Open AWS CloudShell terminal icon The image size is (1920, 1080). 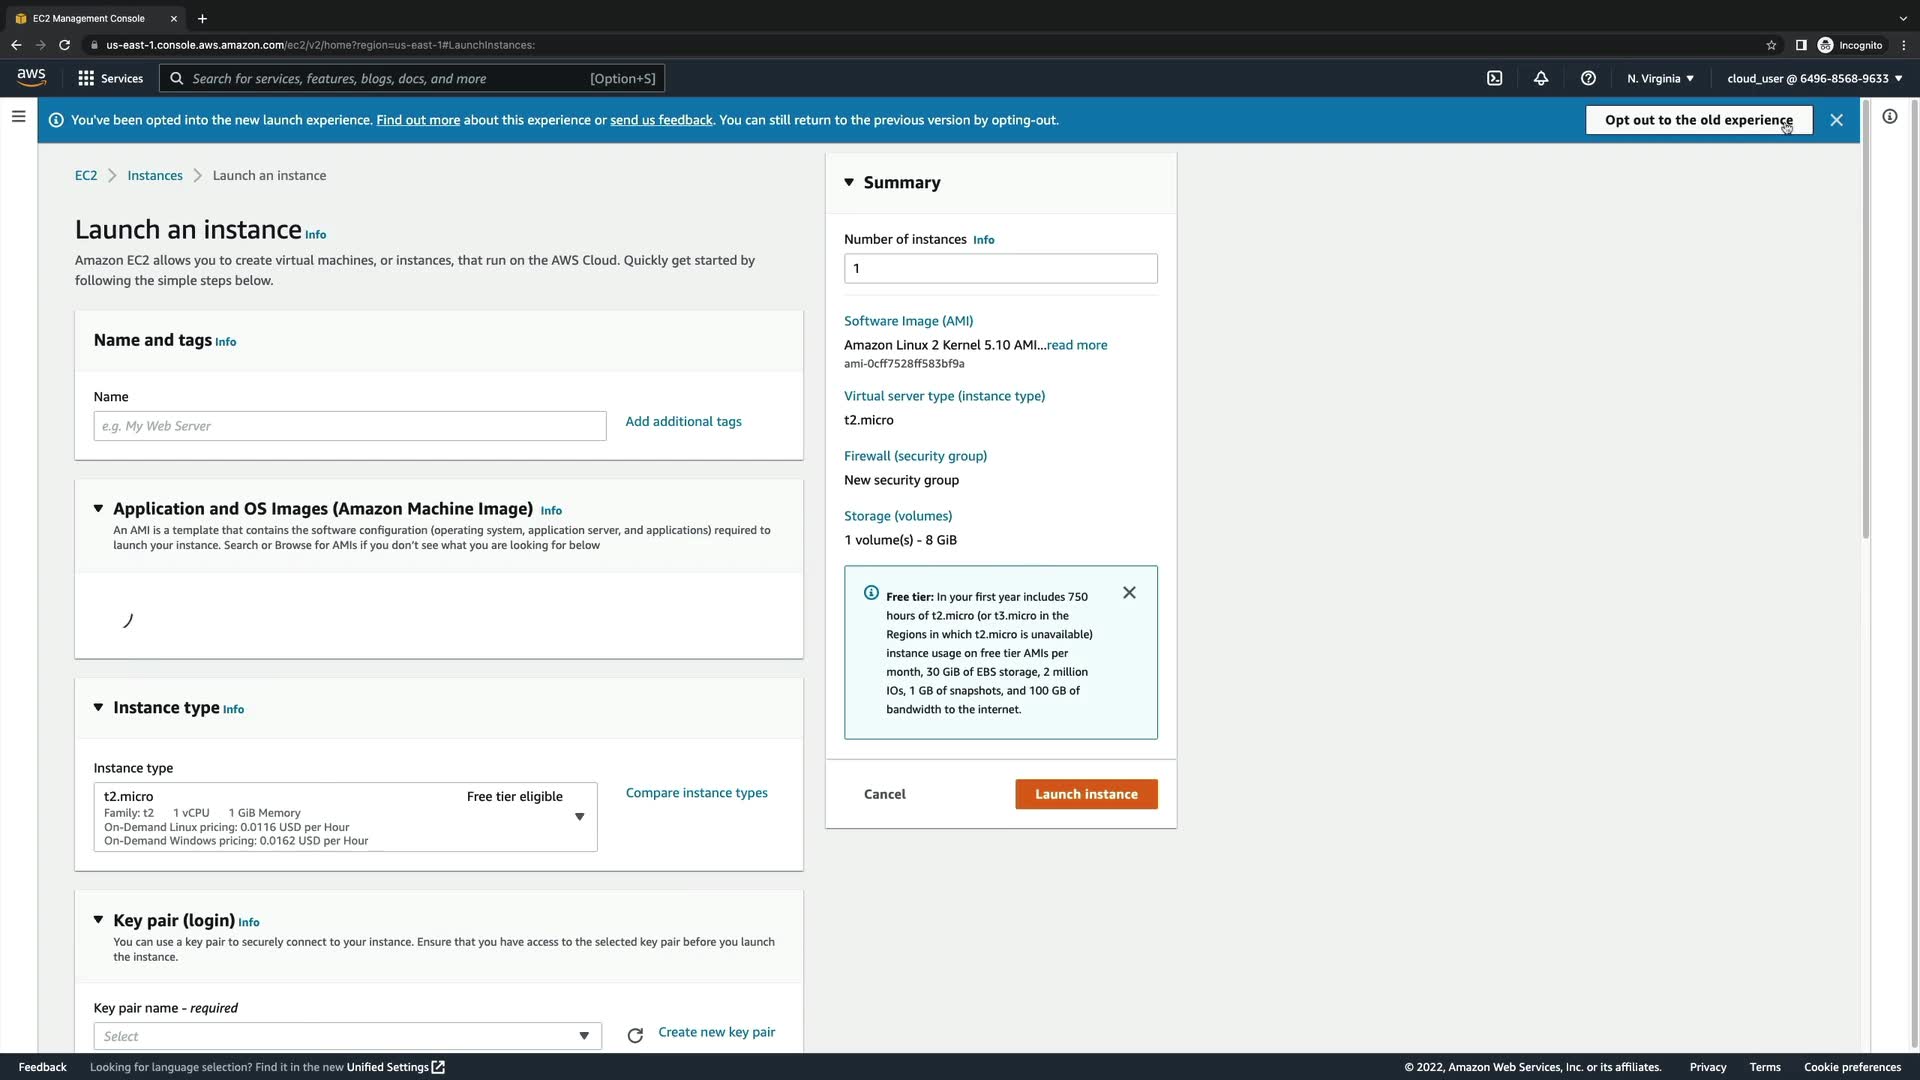click(1494, 78)
